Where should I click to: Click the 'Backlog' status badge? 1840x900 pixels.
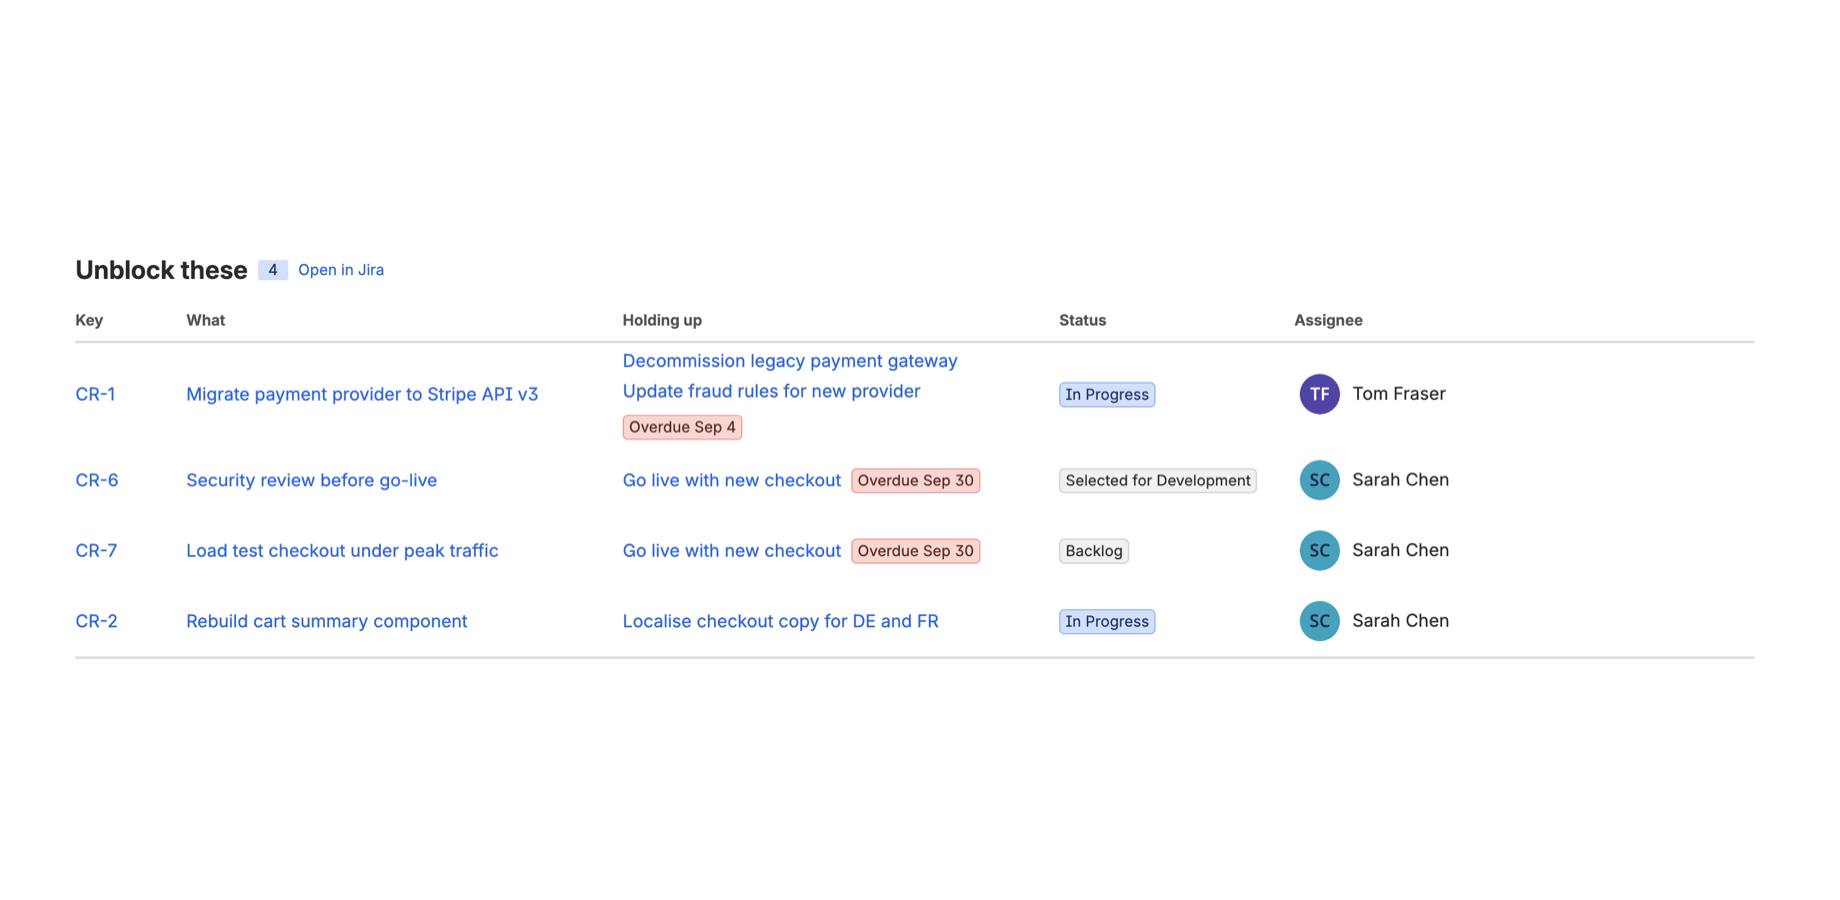(x=1094, y=551)
